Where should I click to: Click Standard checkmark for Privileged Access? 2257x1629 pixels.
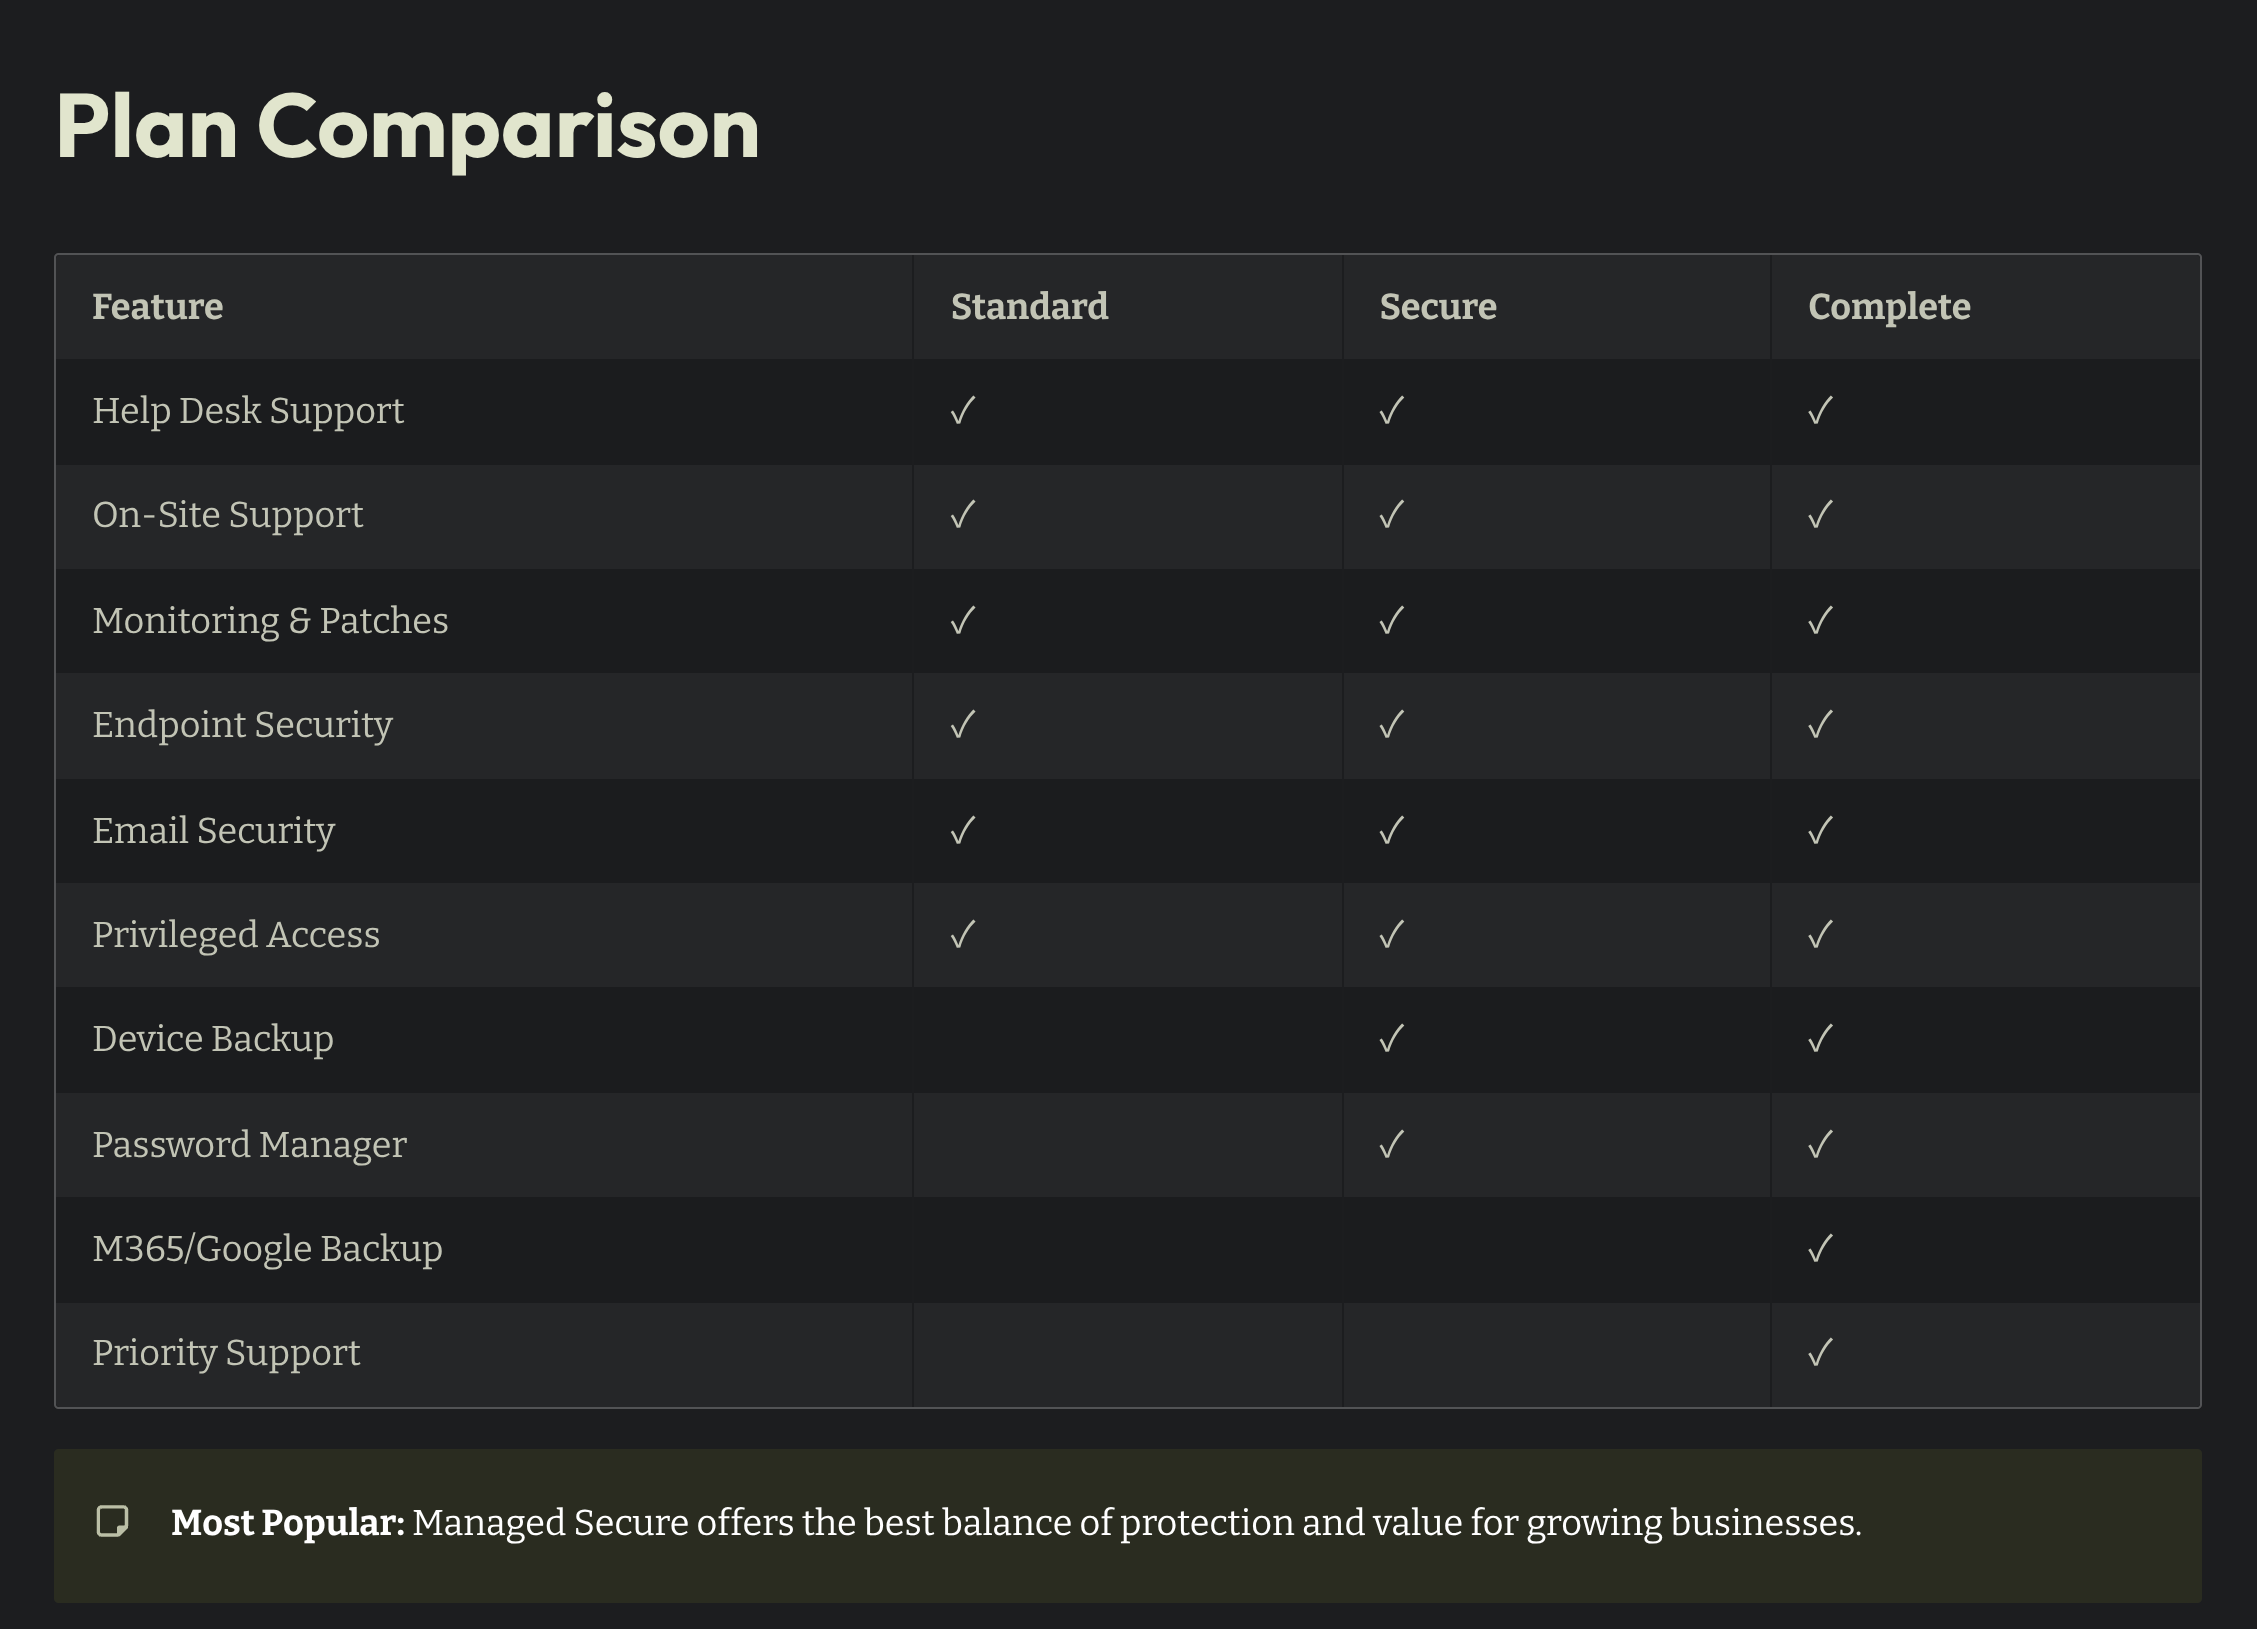pyautogui.click(x=963, y=935)
